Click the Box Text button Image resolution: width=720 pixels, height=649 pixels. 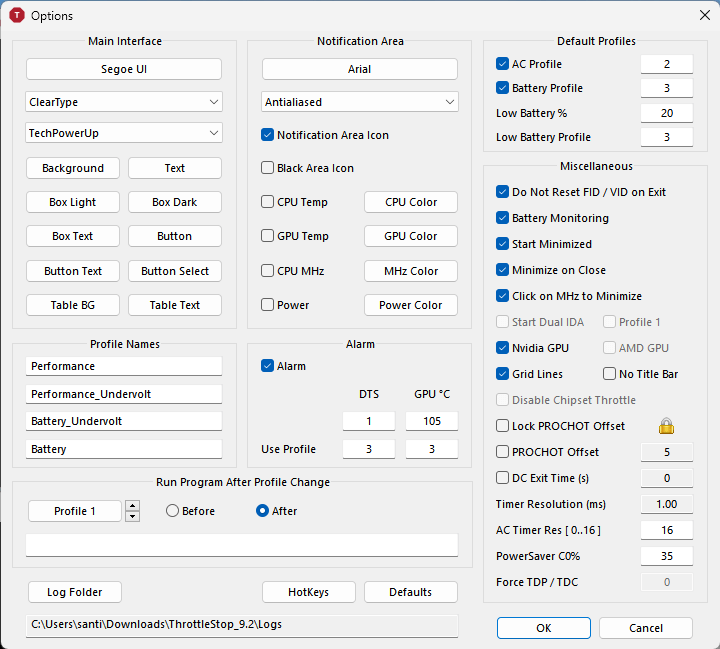(x=73, y=236)
